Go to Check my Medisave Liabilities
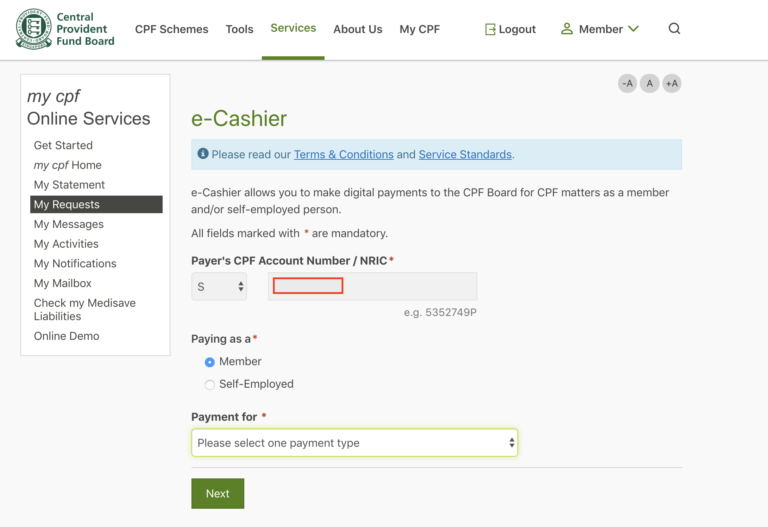 (x=84, y=310)
